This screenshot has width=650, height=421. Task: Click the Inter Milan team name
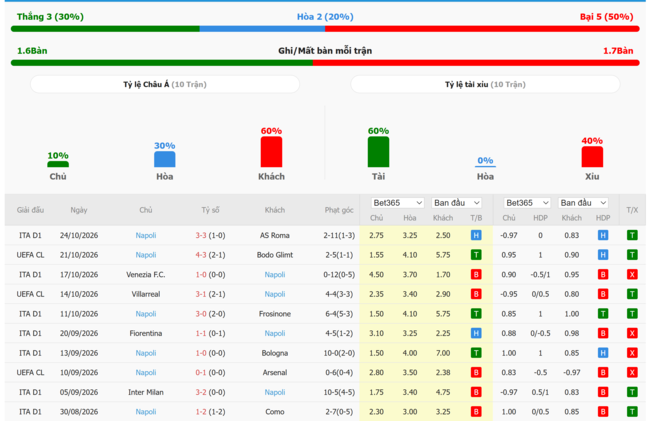tap(146, 392)
